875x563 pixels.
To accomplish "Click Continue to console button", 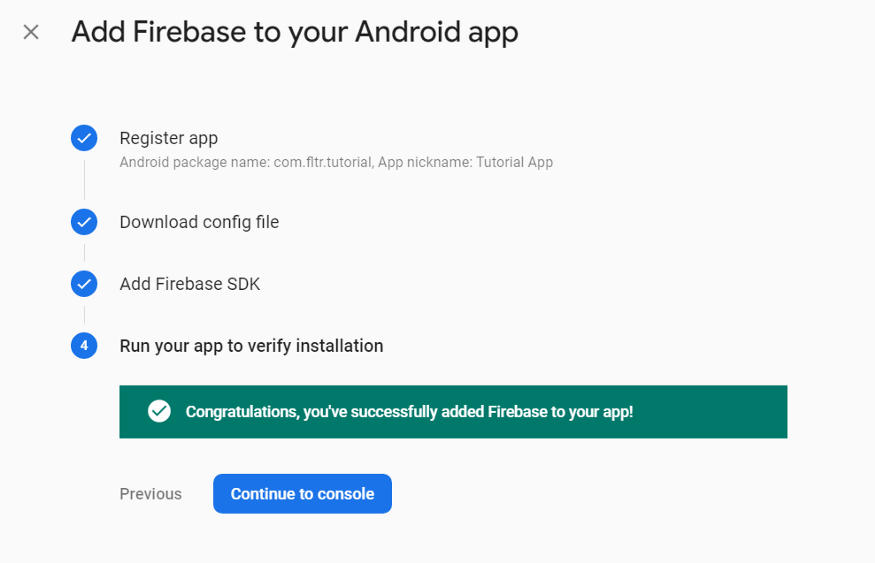I will click(x=302, y=494).
